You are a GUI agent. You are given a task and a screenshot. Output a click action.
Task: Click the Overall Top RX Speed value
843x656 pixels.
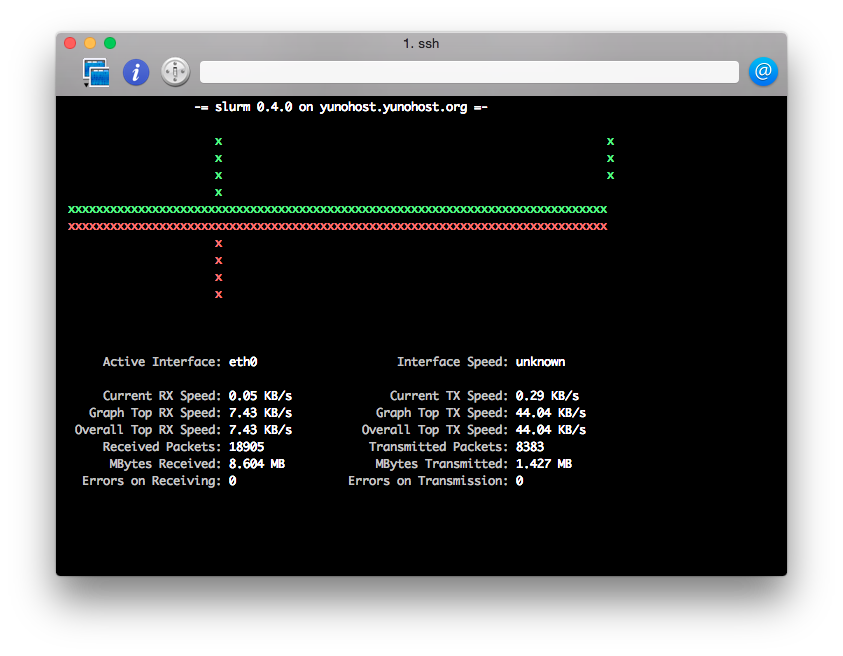click(260, 430)
